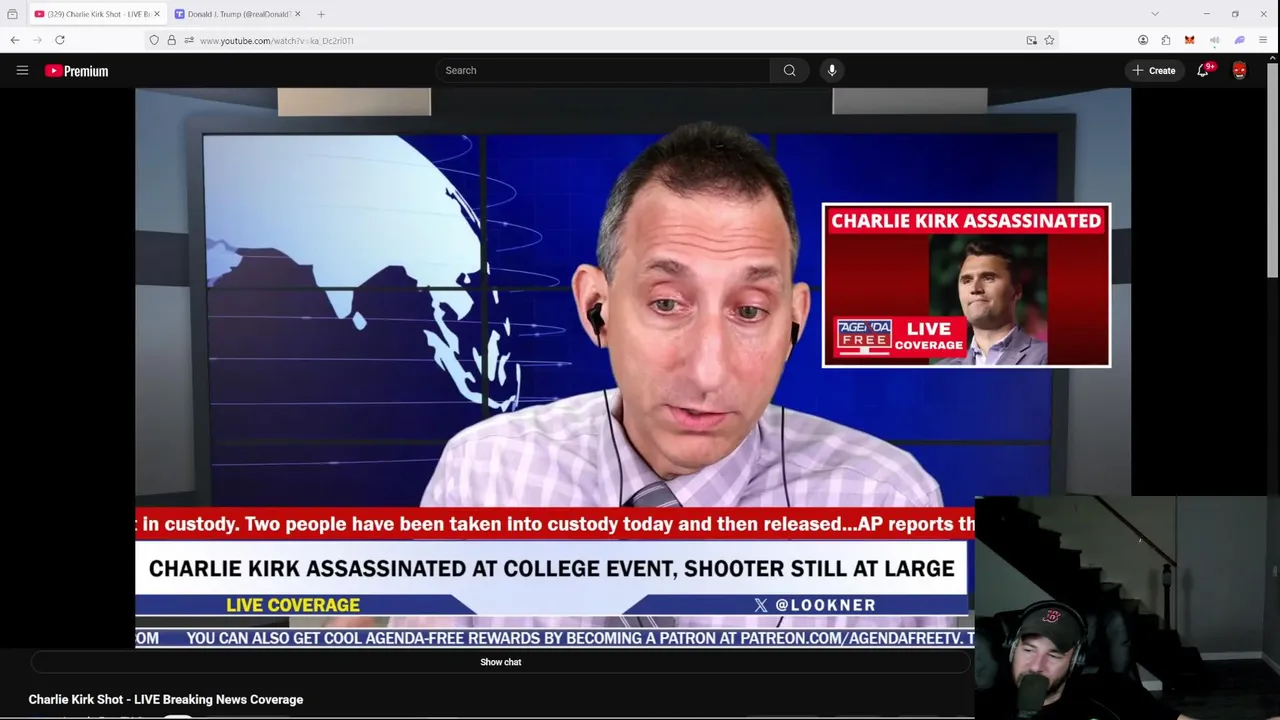Open the MetaMask fox extension
Image resolution: width=1280 pixels, height=720 pixels.
pyautogui.click(x=1189, y=40)
